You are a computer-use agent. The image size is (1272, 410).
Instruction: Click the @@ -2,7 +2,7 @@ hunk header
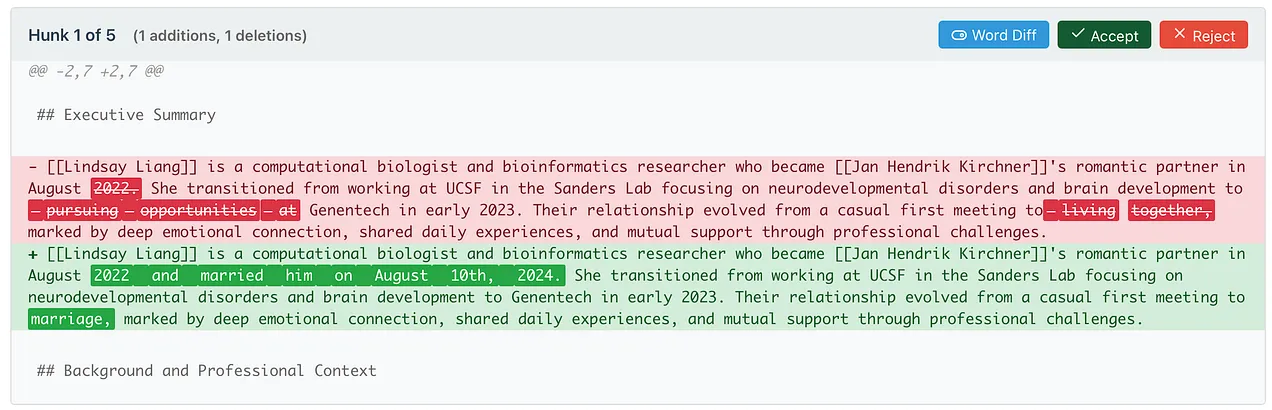point(100,72)
